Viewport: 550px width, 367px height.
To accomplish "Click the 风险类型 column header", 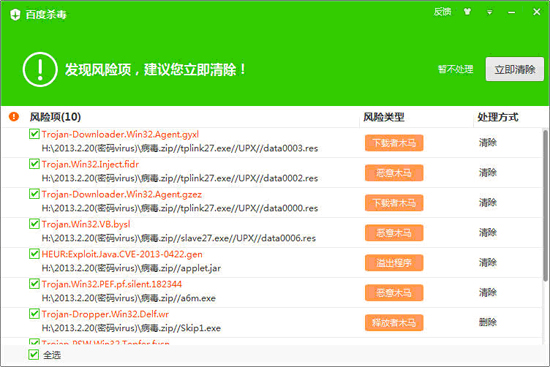I will point(384,117).
